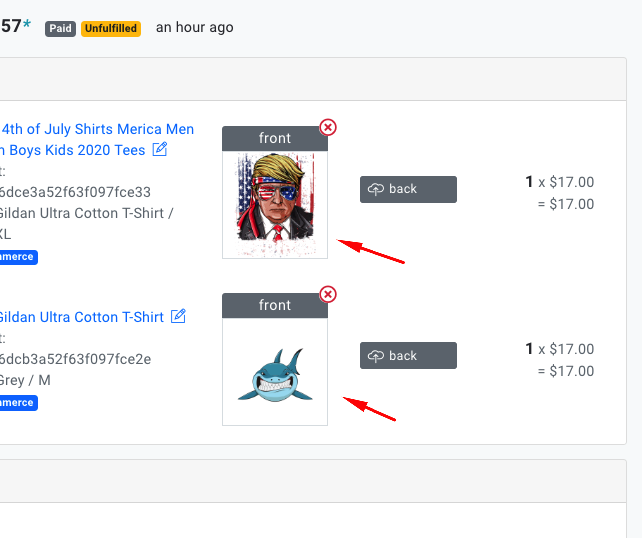Click the Gildan Ultra Cotton T-Shirt / variant text
Image resolution: width=642 pixels, height=538 pixels.
(x=86, y=213)
